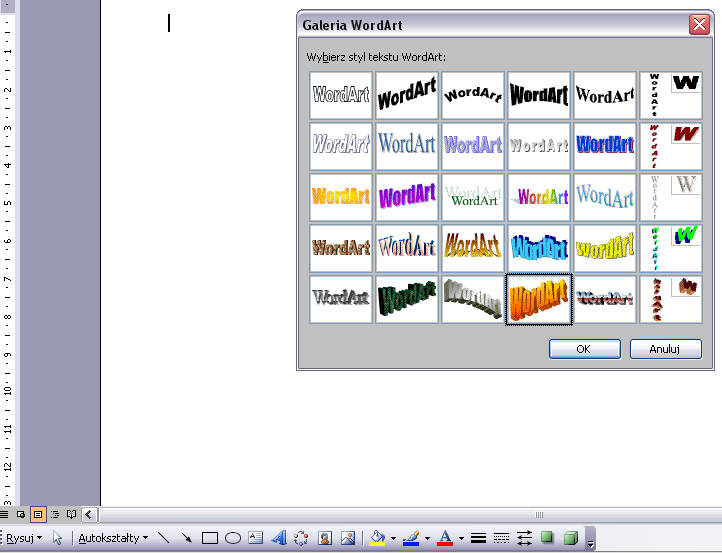Select the Arrow drawing tool

(x=186, y=538)
